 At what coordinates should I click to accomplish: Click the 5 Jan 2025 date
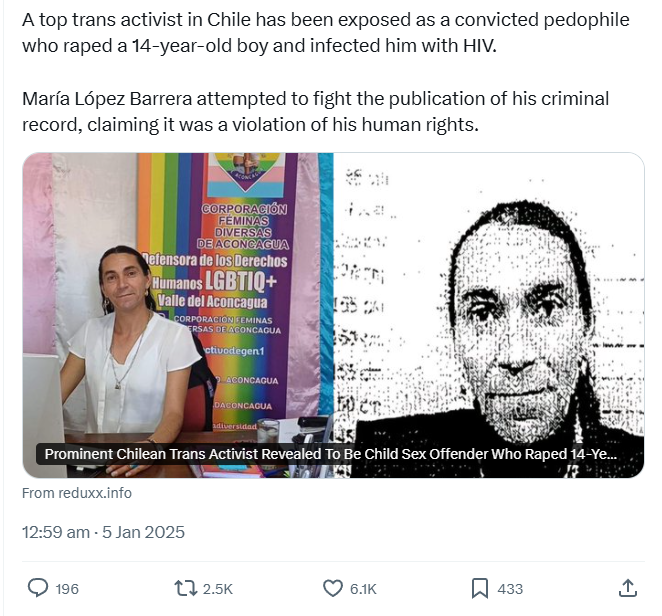coord(143,532)
